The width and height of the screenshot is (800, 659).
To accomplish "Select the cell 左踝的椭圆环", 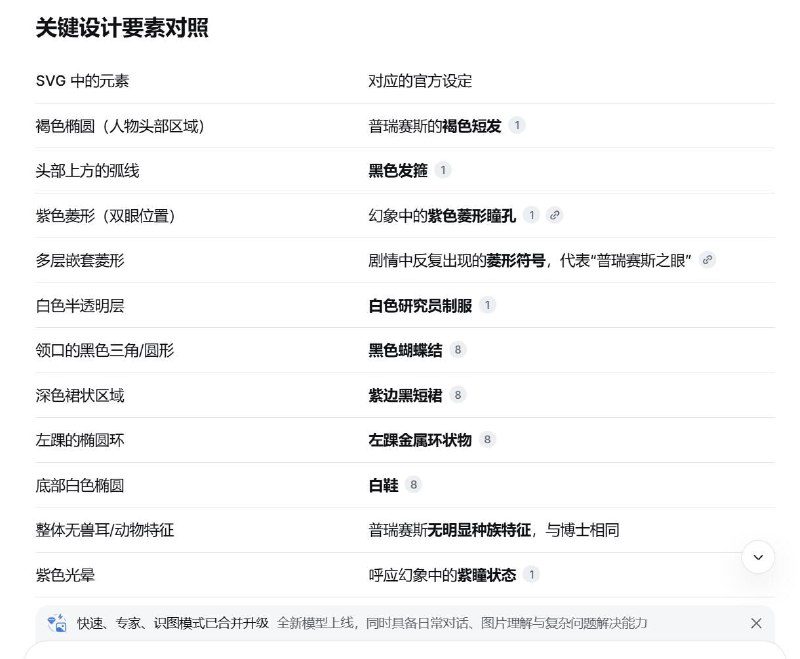I will tap(80, 440).
